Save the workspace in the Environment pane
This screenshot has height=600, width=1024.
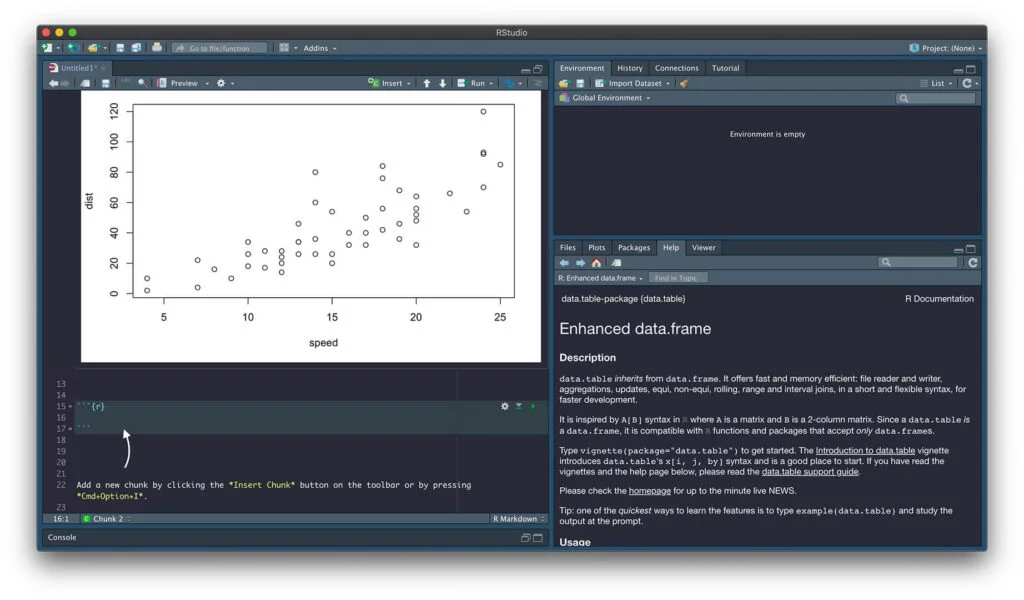click(x=580, y=84)
